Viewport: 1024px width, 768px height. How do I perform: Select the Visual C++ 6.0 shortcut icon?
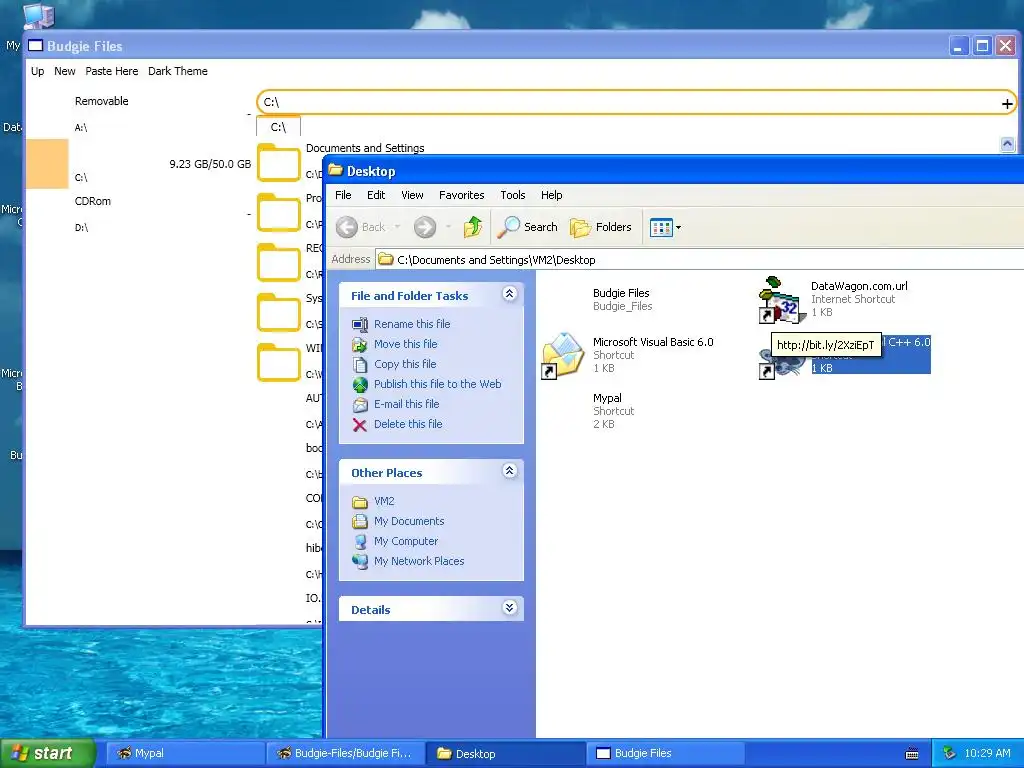(x=781, y=362)
